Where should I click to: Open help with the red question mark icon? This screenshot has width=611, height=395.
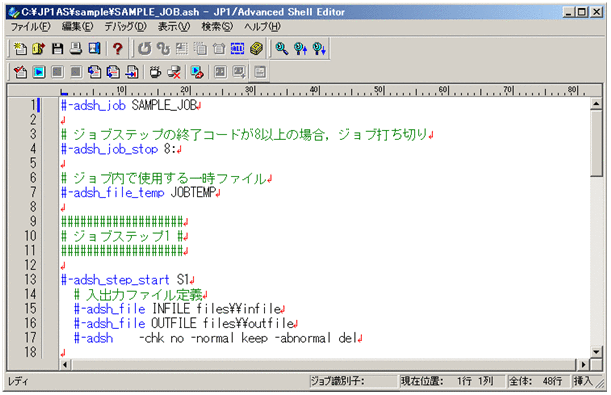click(117, 49)
